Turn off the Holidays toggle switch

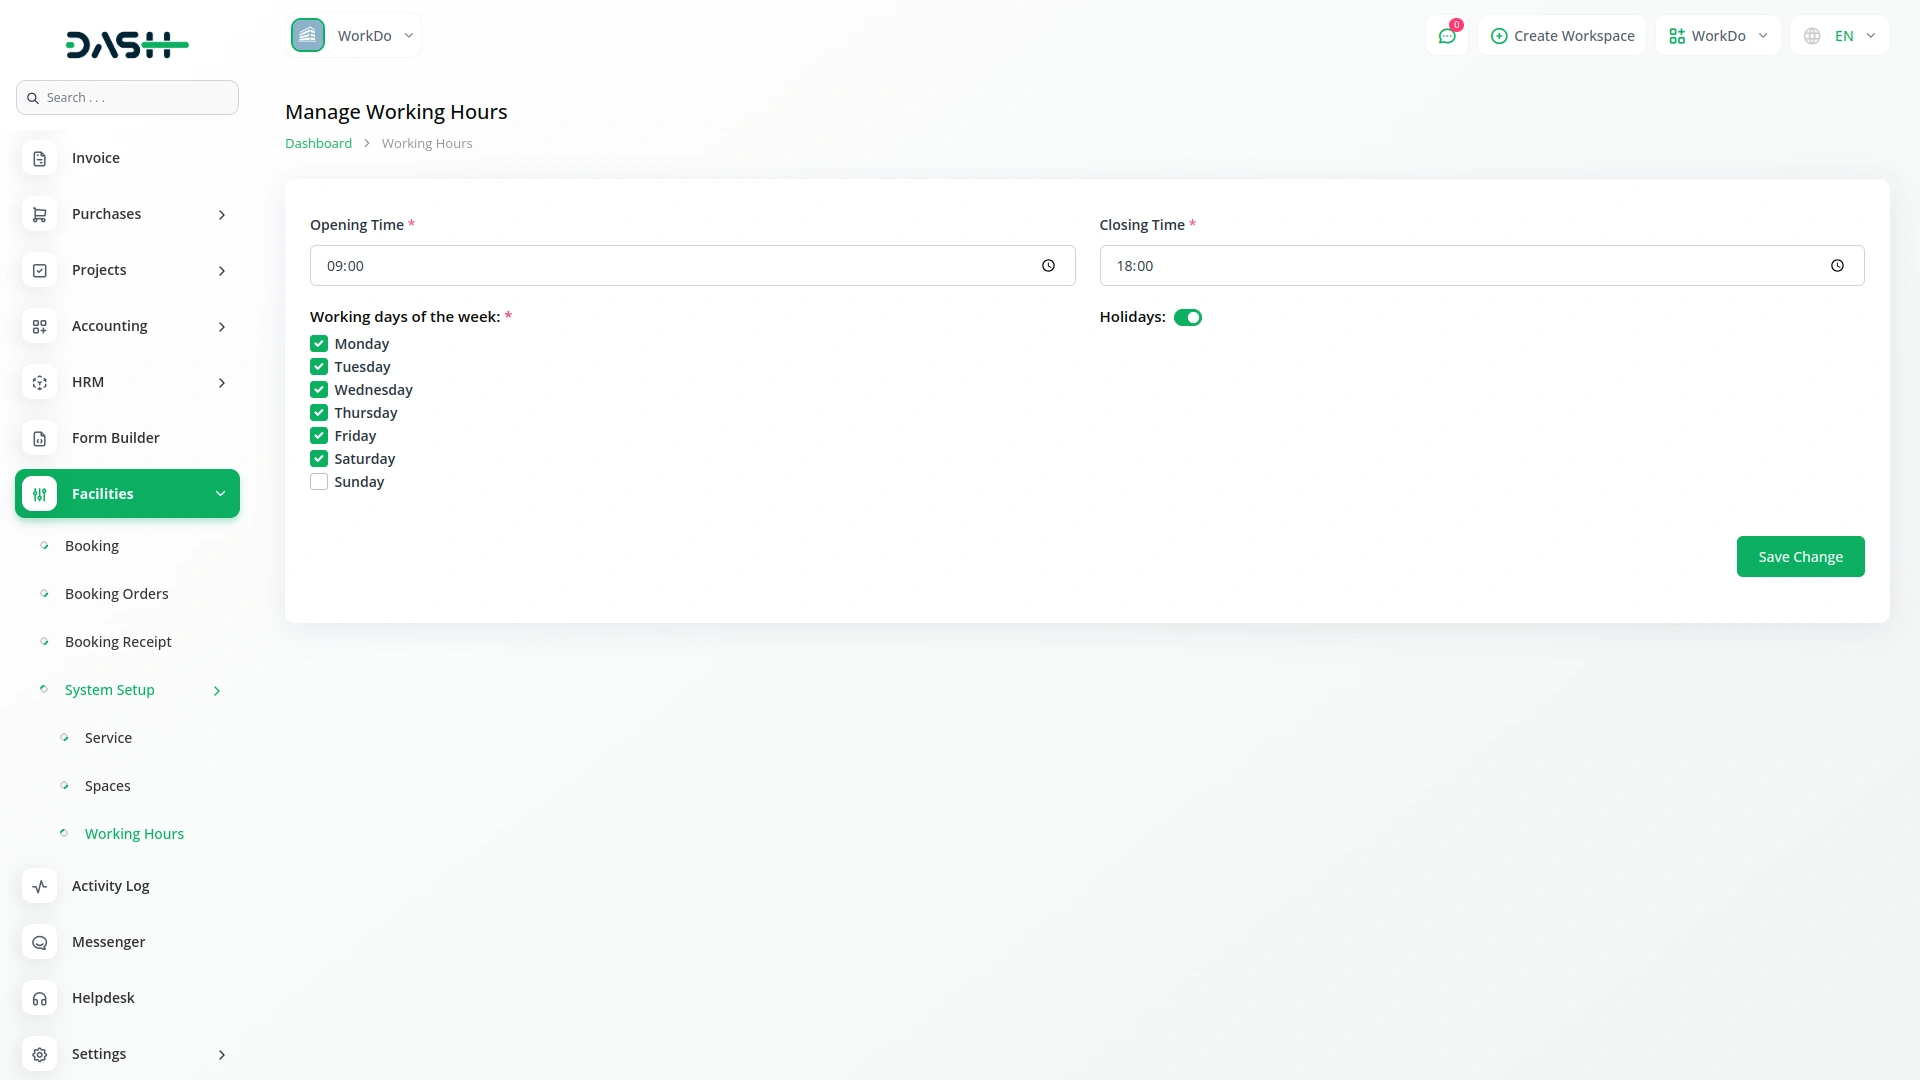(x=1188, y=317)
